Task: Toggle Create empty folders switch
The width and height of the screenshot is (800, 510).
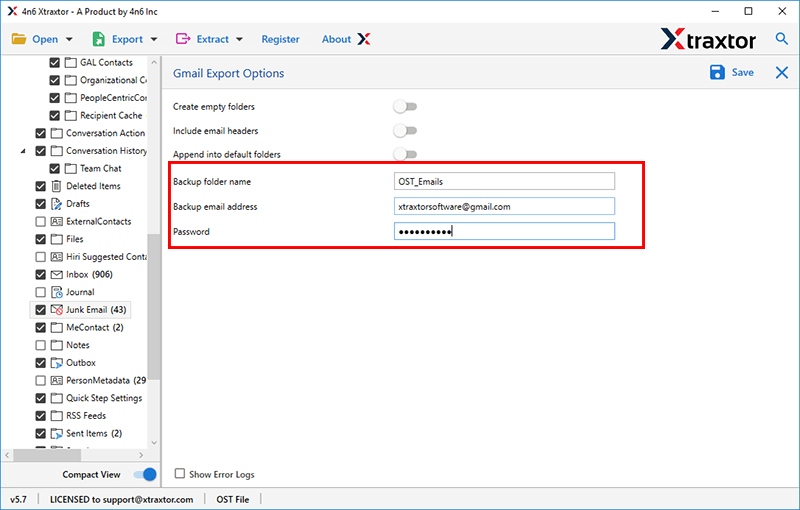Action: tap(405, 107)
